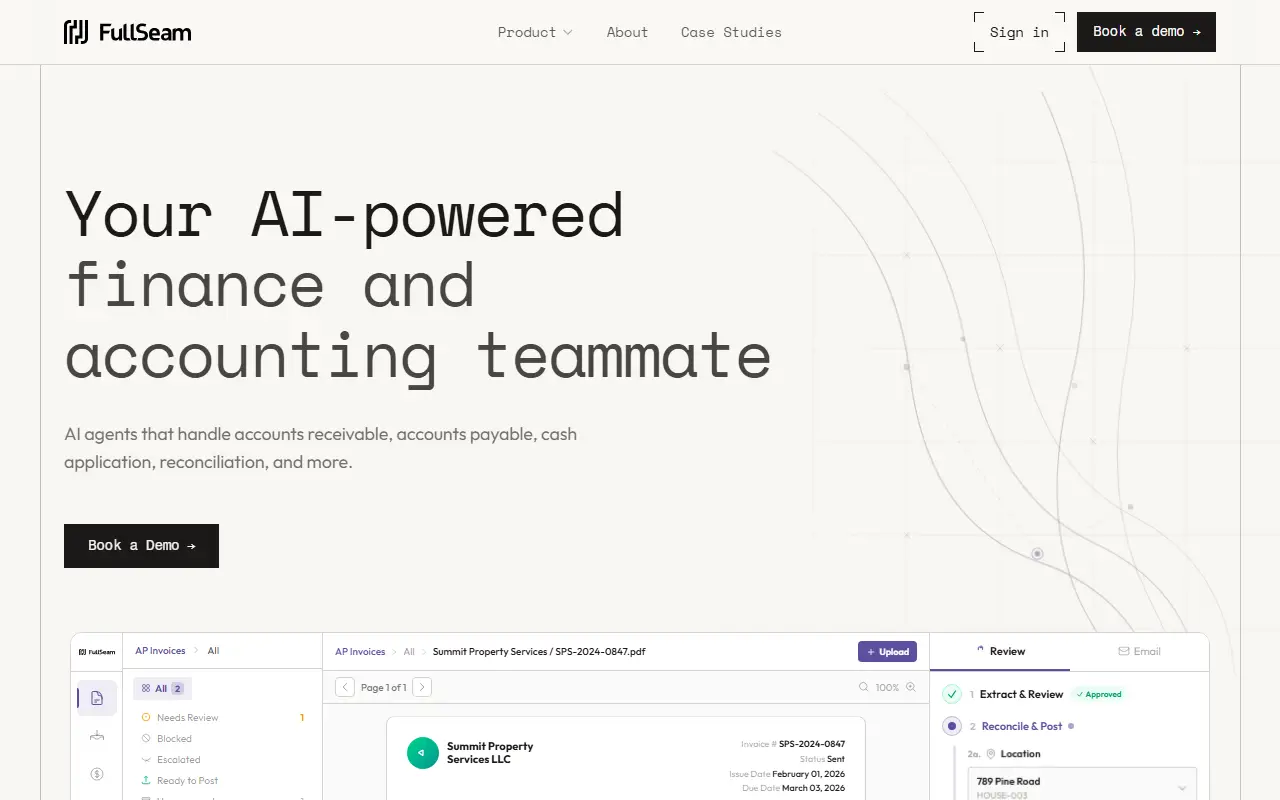Zoom out with the left magnifier icon
Image resolution: width=1280 pixels, height=800 pixels.
click(864, 687)
